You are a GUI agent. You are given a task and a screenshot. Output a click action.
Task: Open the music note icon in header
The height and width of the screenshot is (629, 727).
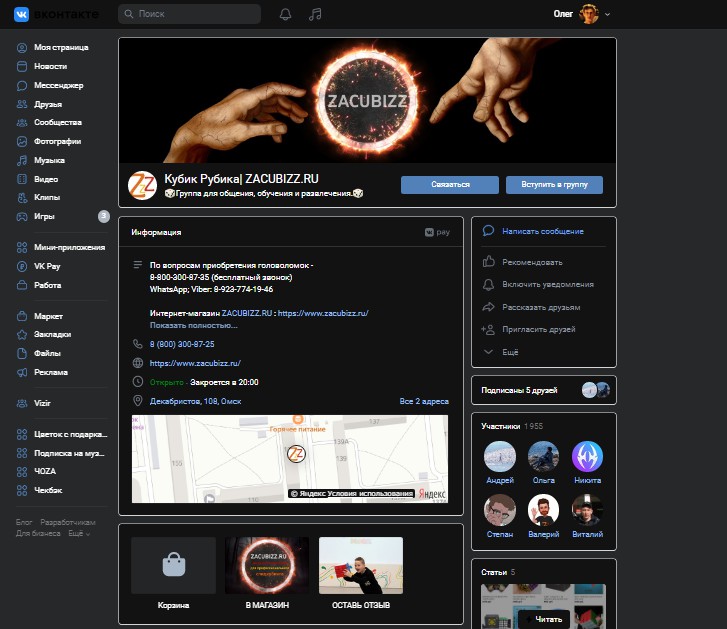[315, 14]
